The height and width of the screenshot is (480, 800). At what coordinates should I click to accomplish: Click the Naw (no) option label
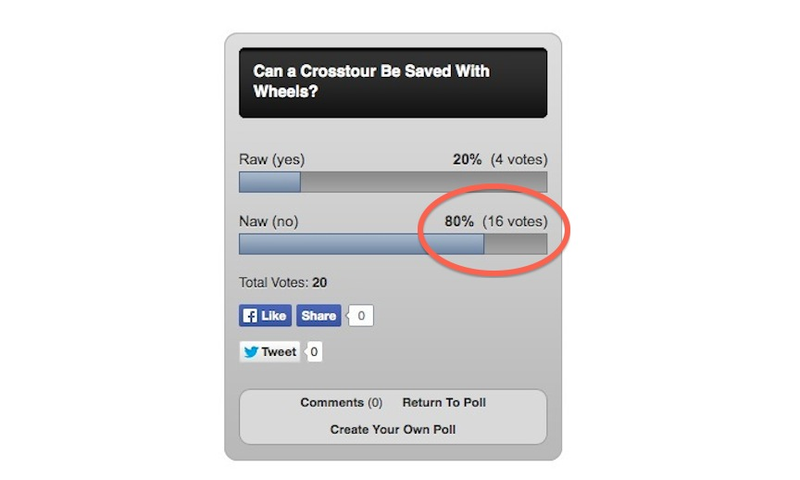pyautogui.click(x=269, y=221)
